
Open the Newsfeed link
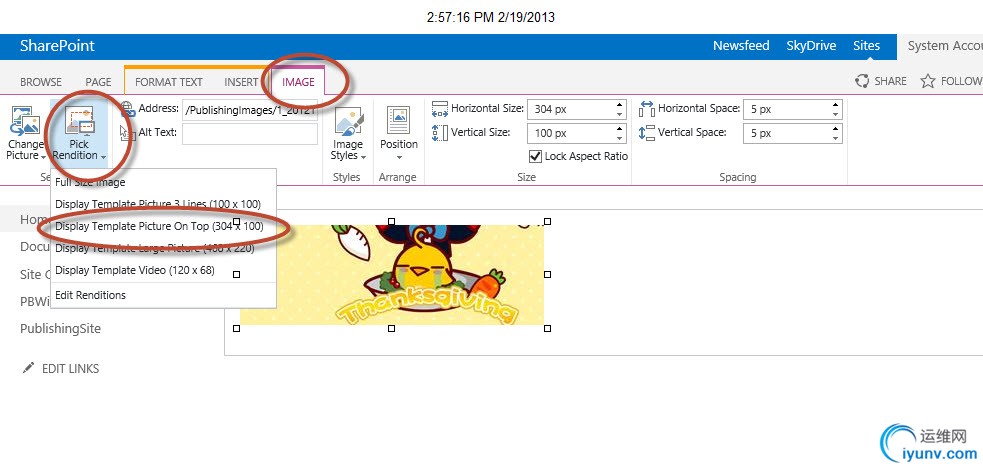741,46
